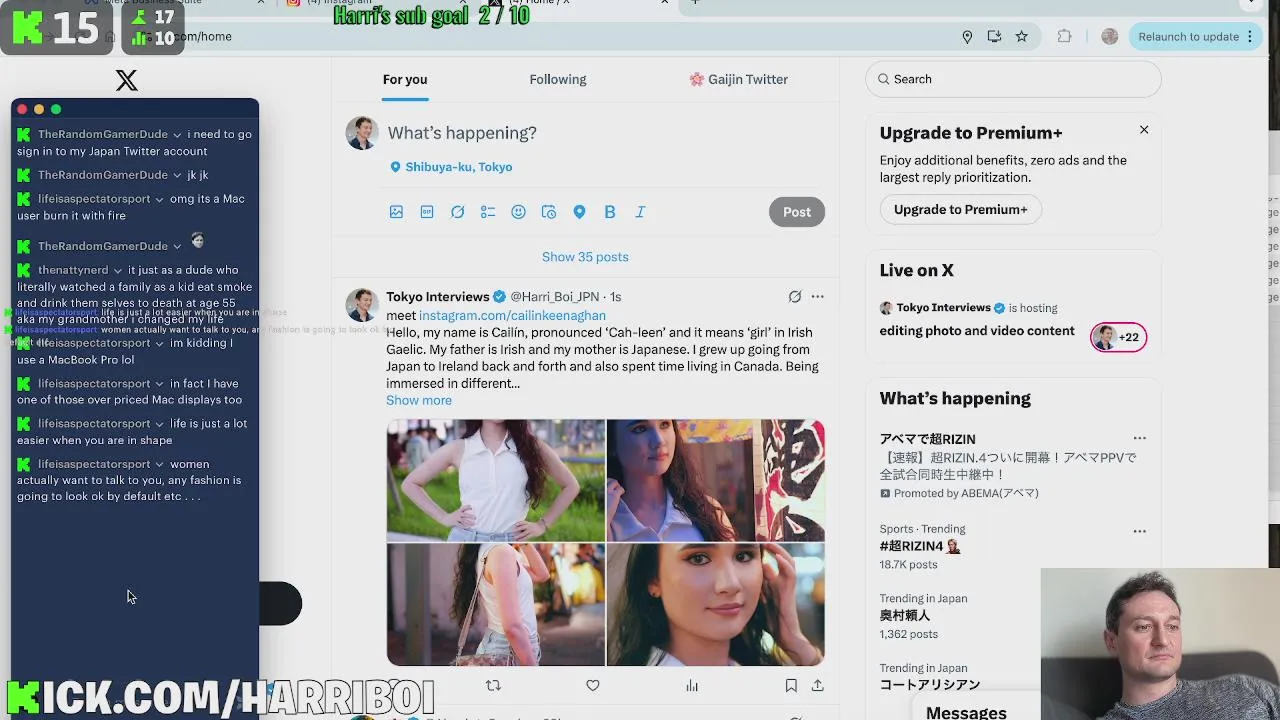
Task: View analytics for the Tokyo Interviews post
Action: 692,686
